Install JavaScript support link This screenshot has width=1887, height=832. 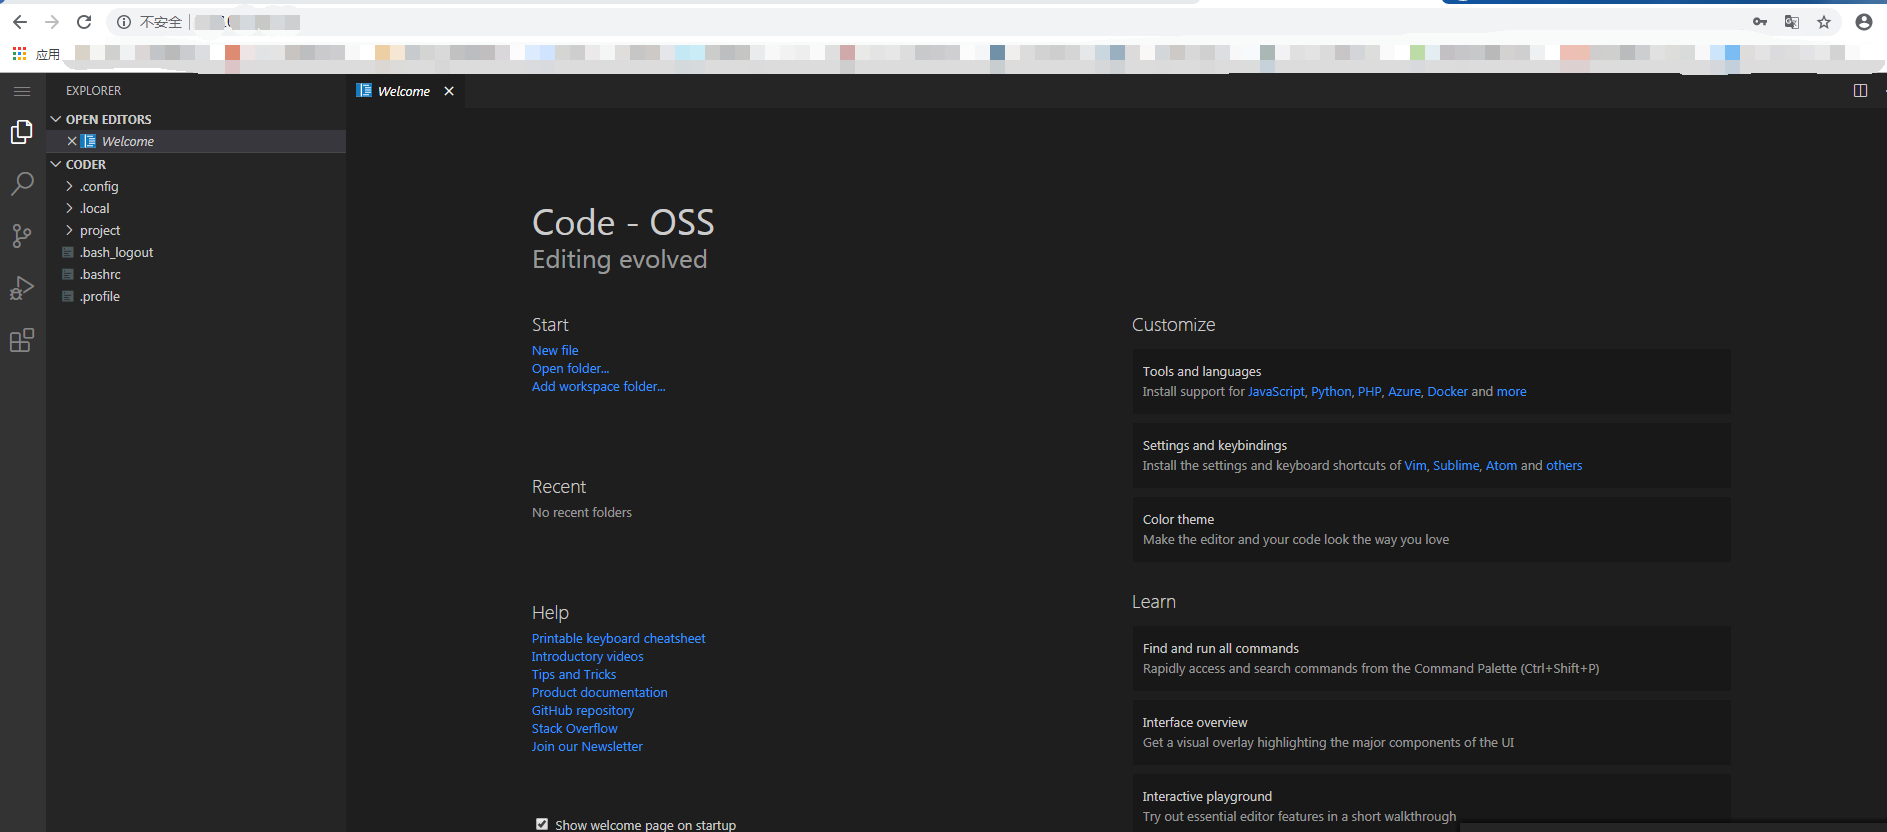click(1276, 392)
